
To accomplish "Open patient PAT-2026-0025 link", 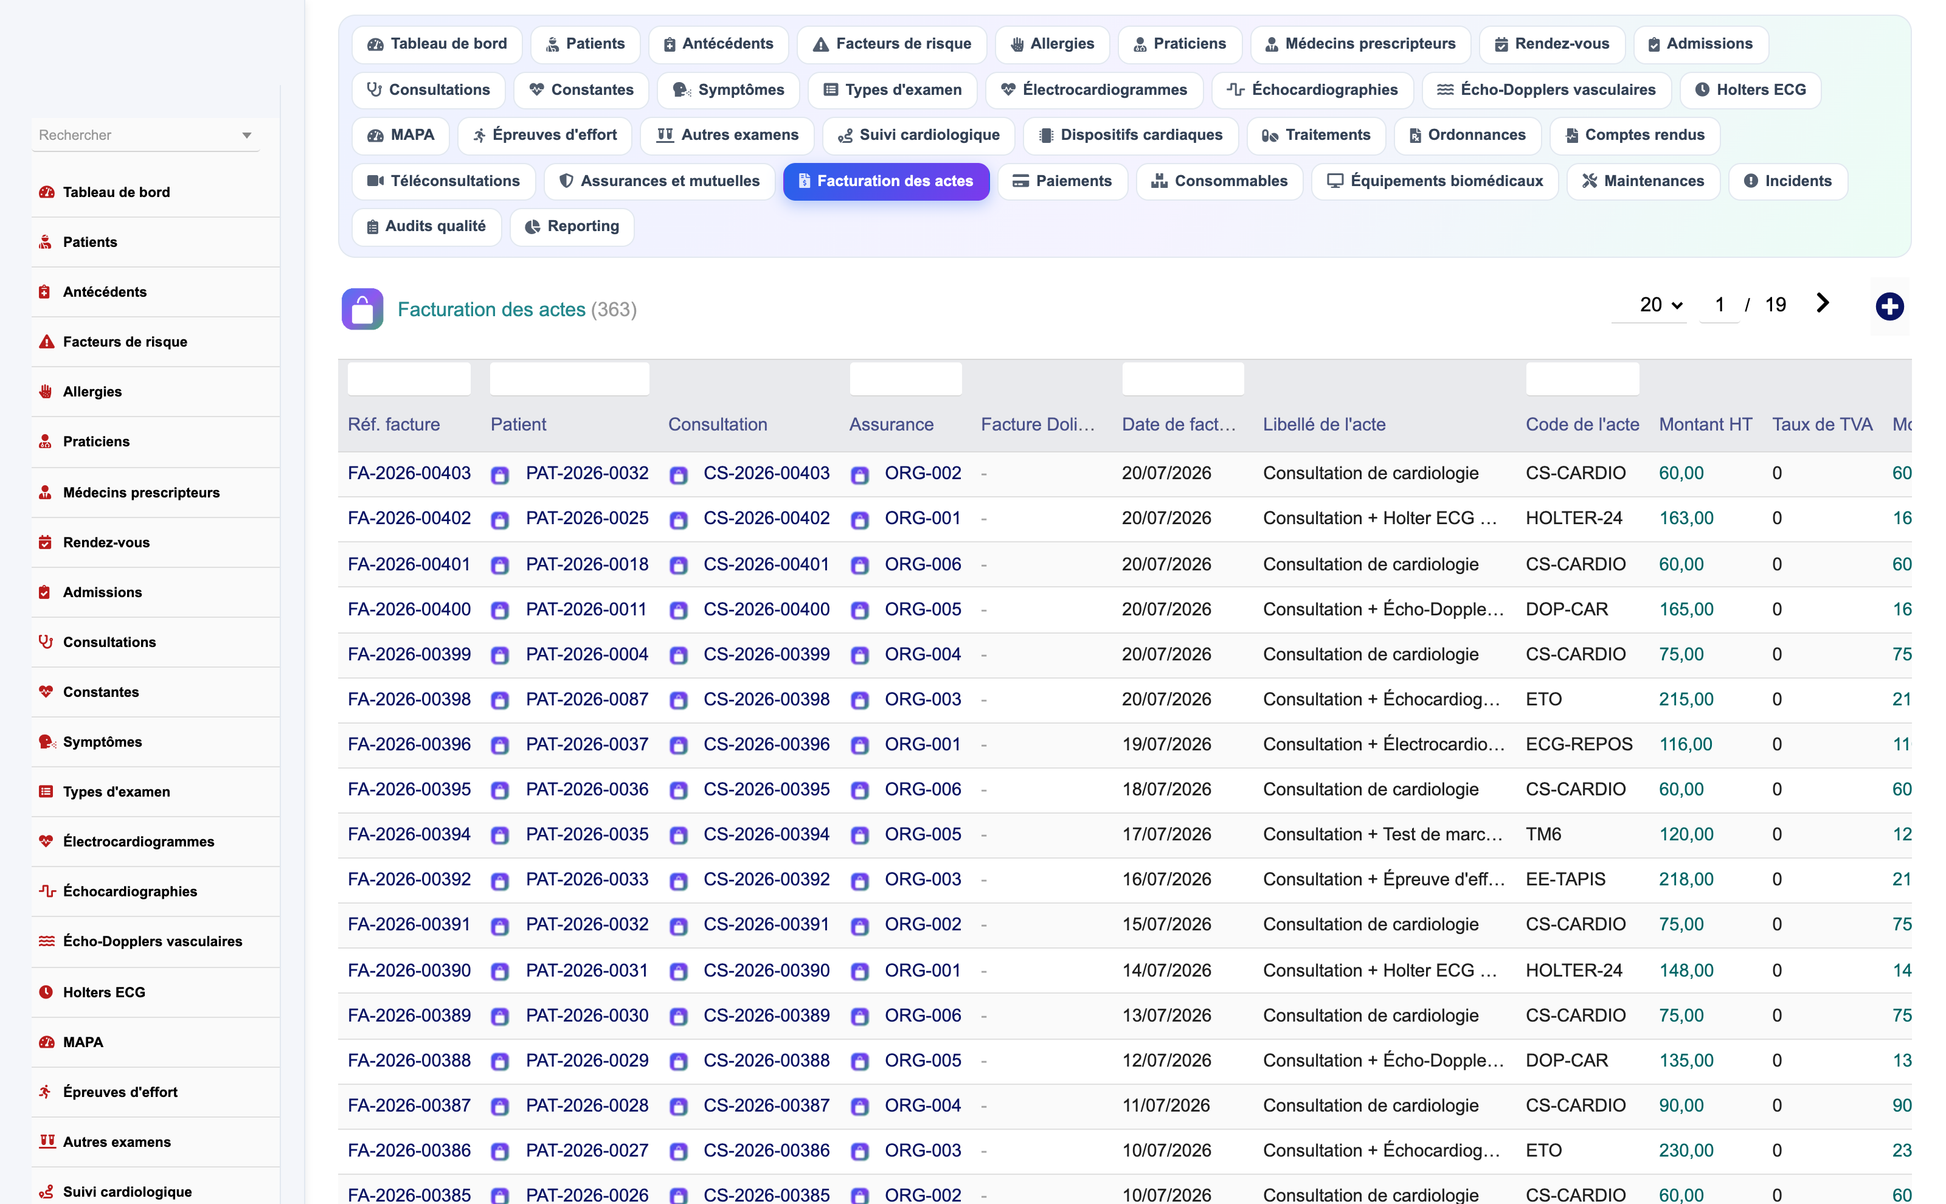I will coord(587,518).
